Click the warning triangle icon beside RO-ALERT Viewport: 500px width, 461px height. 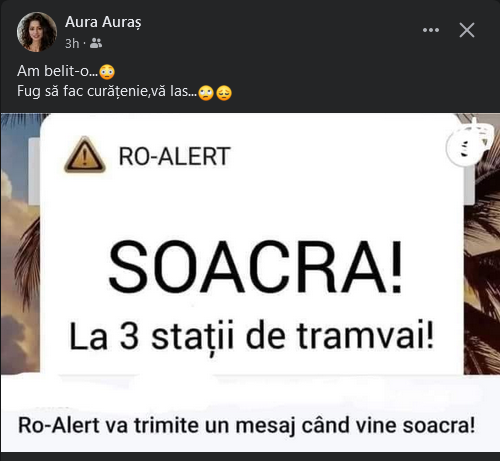[85, 155]
